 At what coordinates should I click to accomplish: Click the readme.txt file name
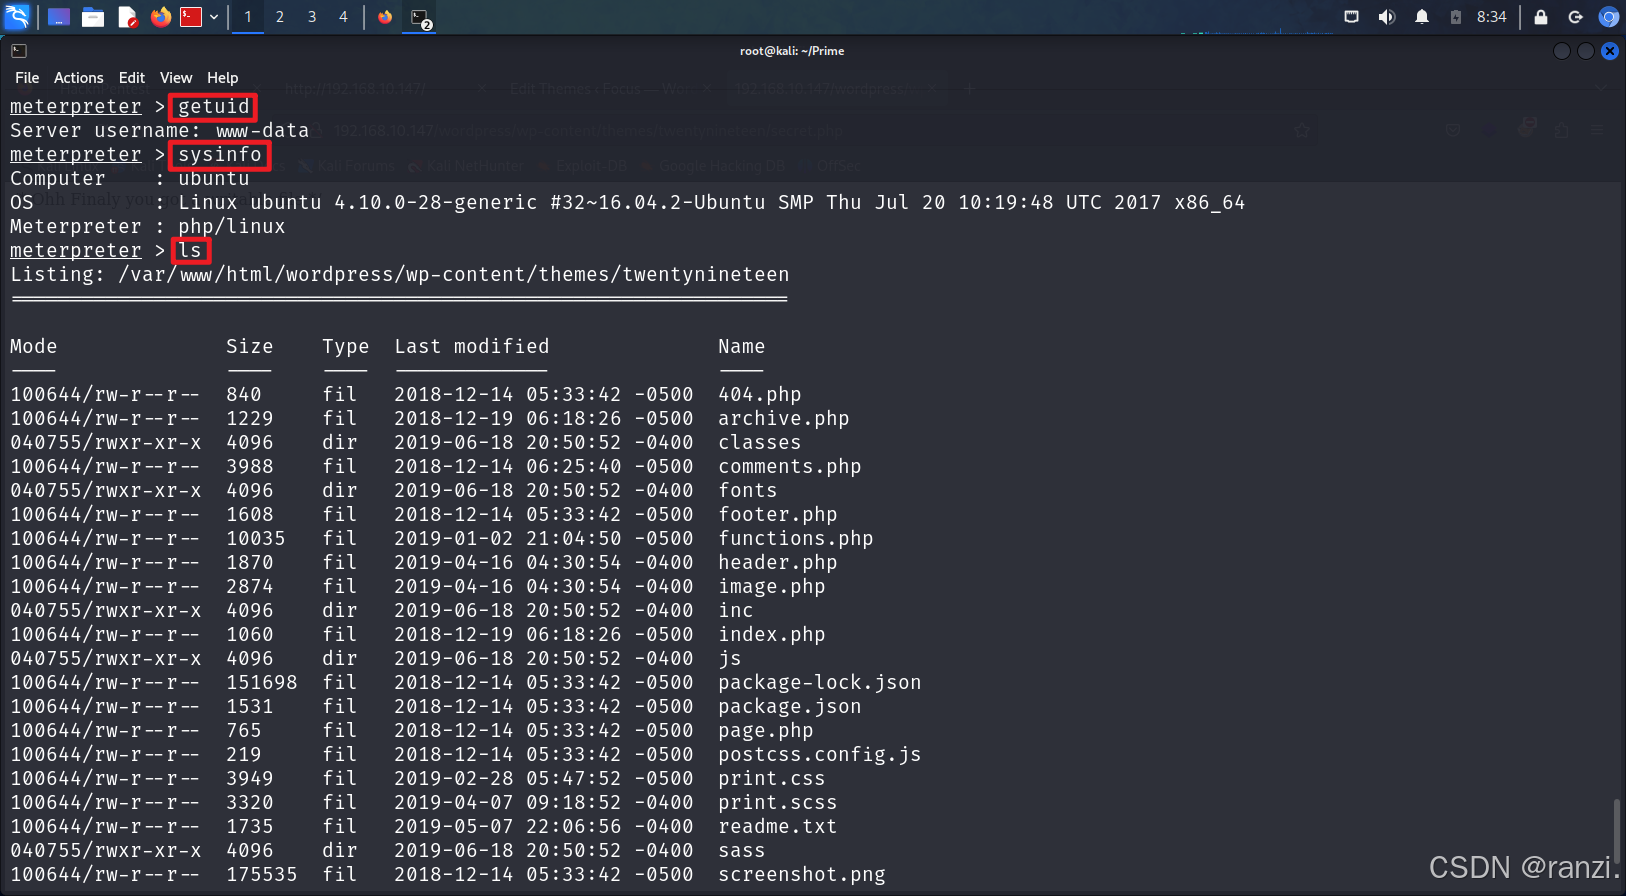pos(777,827)
